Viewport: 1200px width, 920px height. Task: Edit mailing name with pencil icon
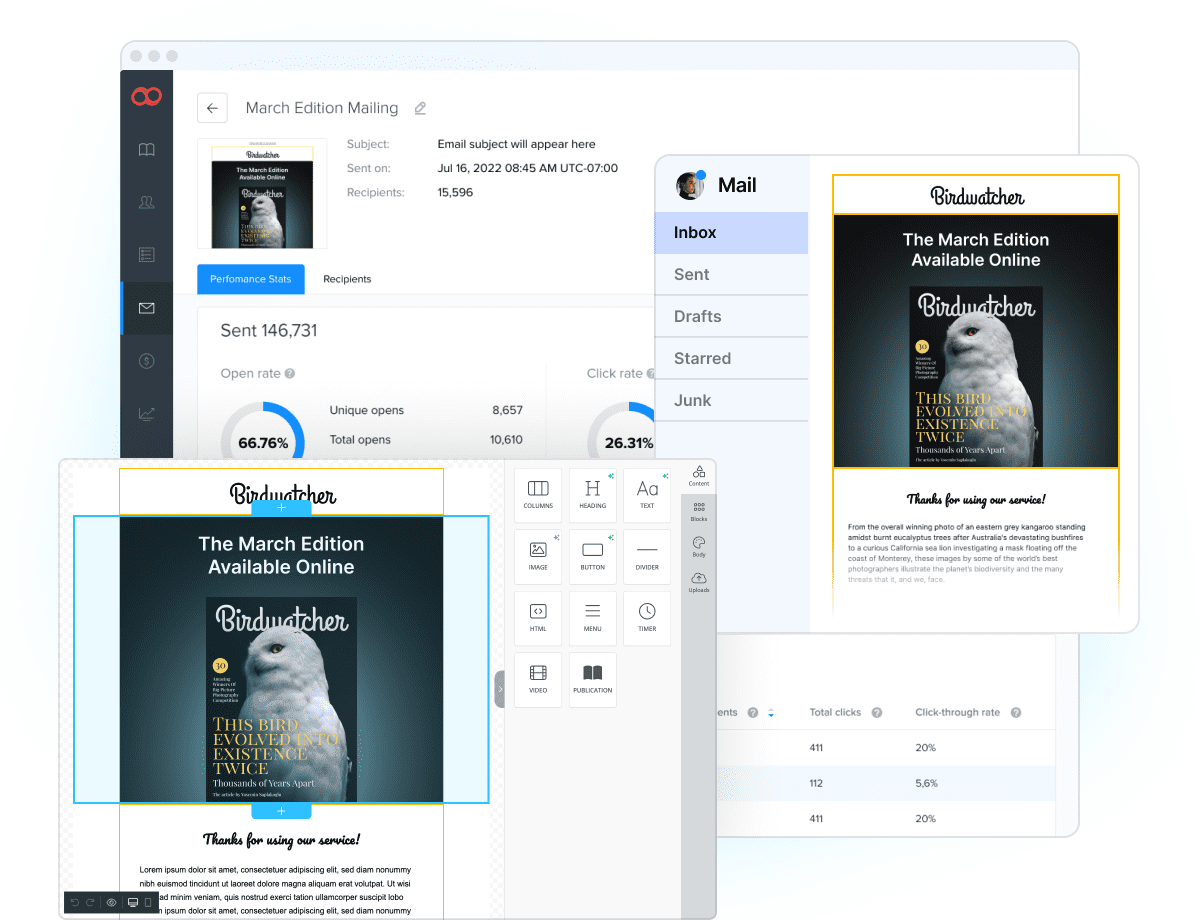(420, 108)
